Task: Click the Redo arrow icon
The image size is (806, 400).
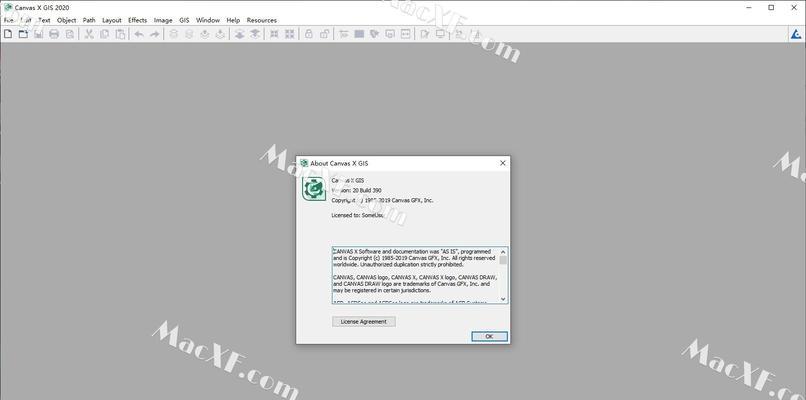Action: [154, 34]
